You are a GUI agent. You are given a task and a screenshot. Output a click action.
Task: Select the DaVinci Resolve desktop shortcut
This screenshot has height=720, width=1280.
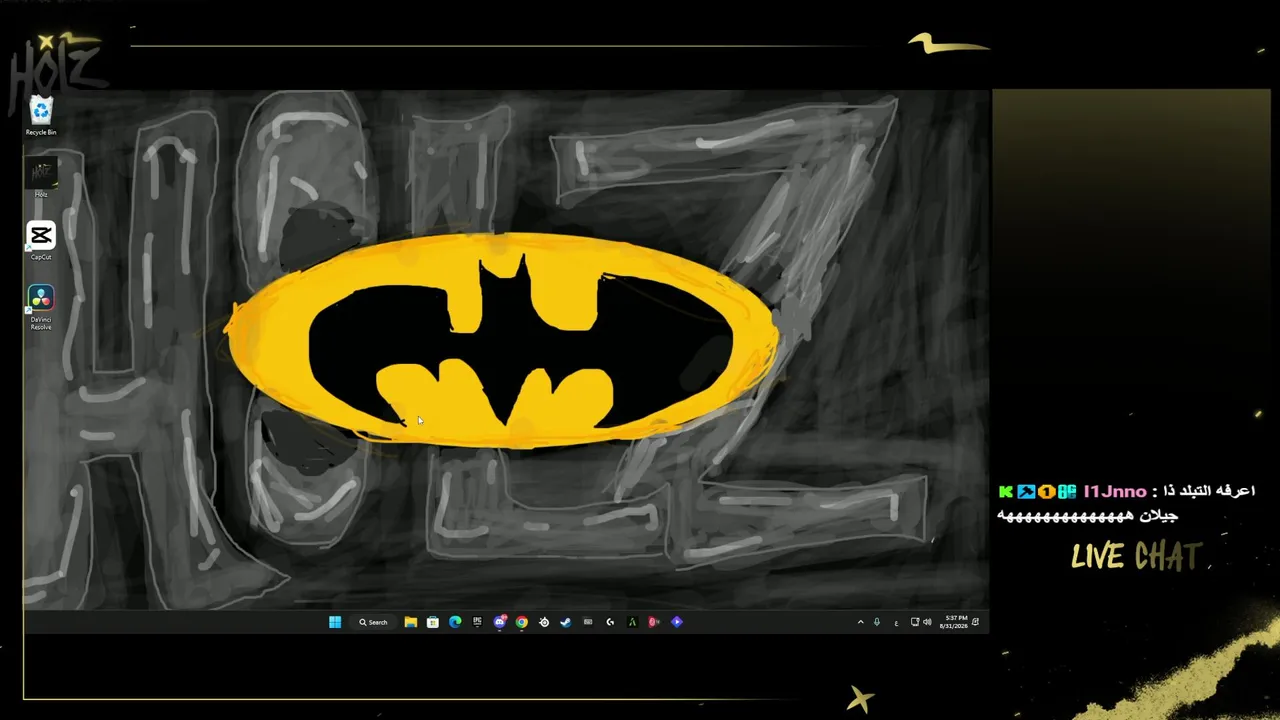pyautogui.click(x=41, y=307)
